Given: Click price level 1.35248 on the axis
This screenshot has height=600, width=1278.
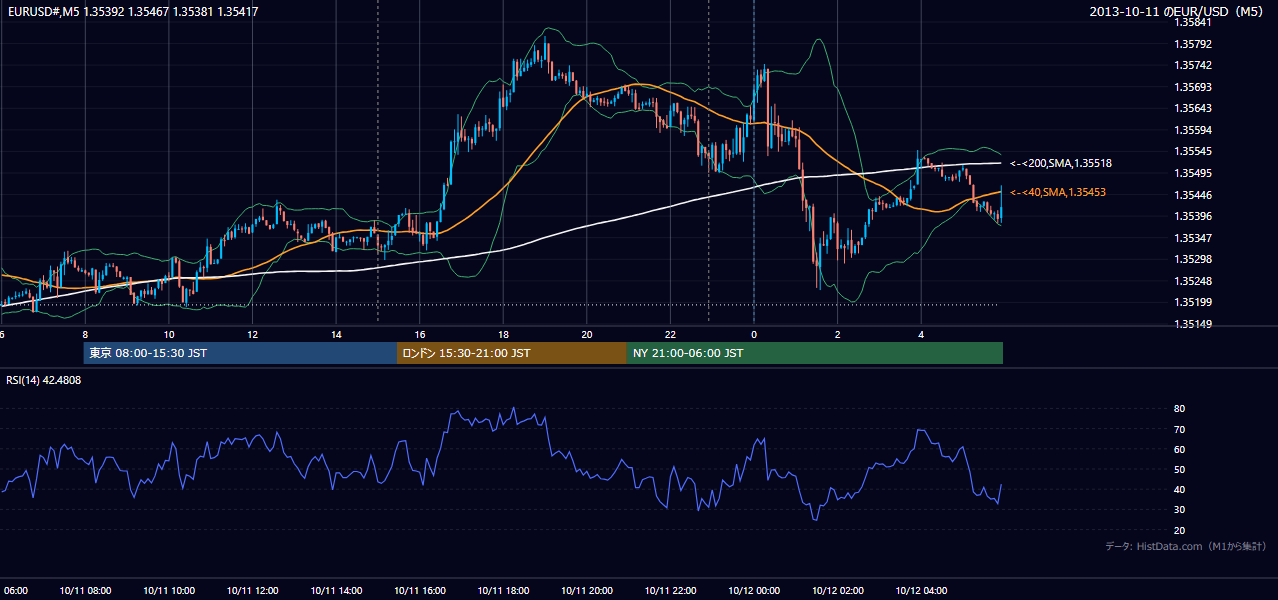Looking at the screenshot, I should [x=1192, y=281].
